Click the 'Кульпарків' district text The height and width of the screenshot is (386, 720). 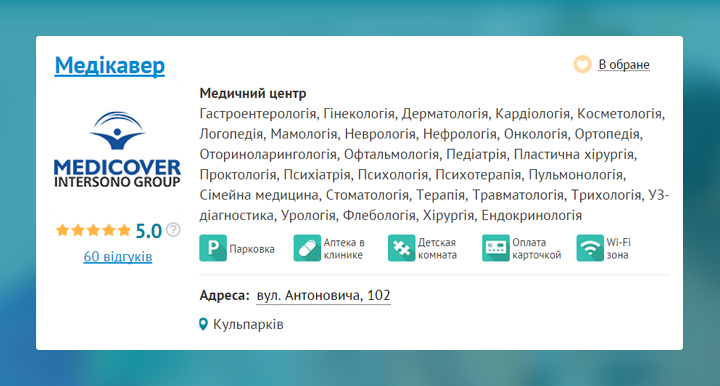248,324
